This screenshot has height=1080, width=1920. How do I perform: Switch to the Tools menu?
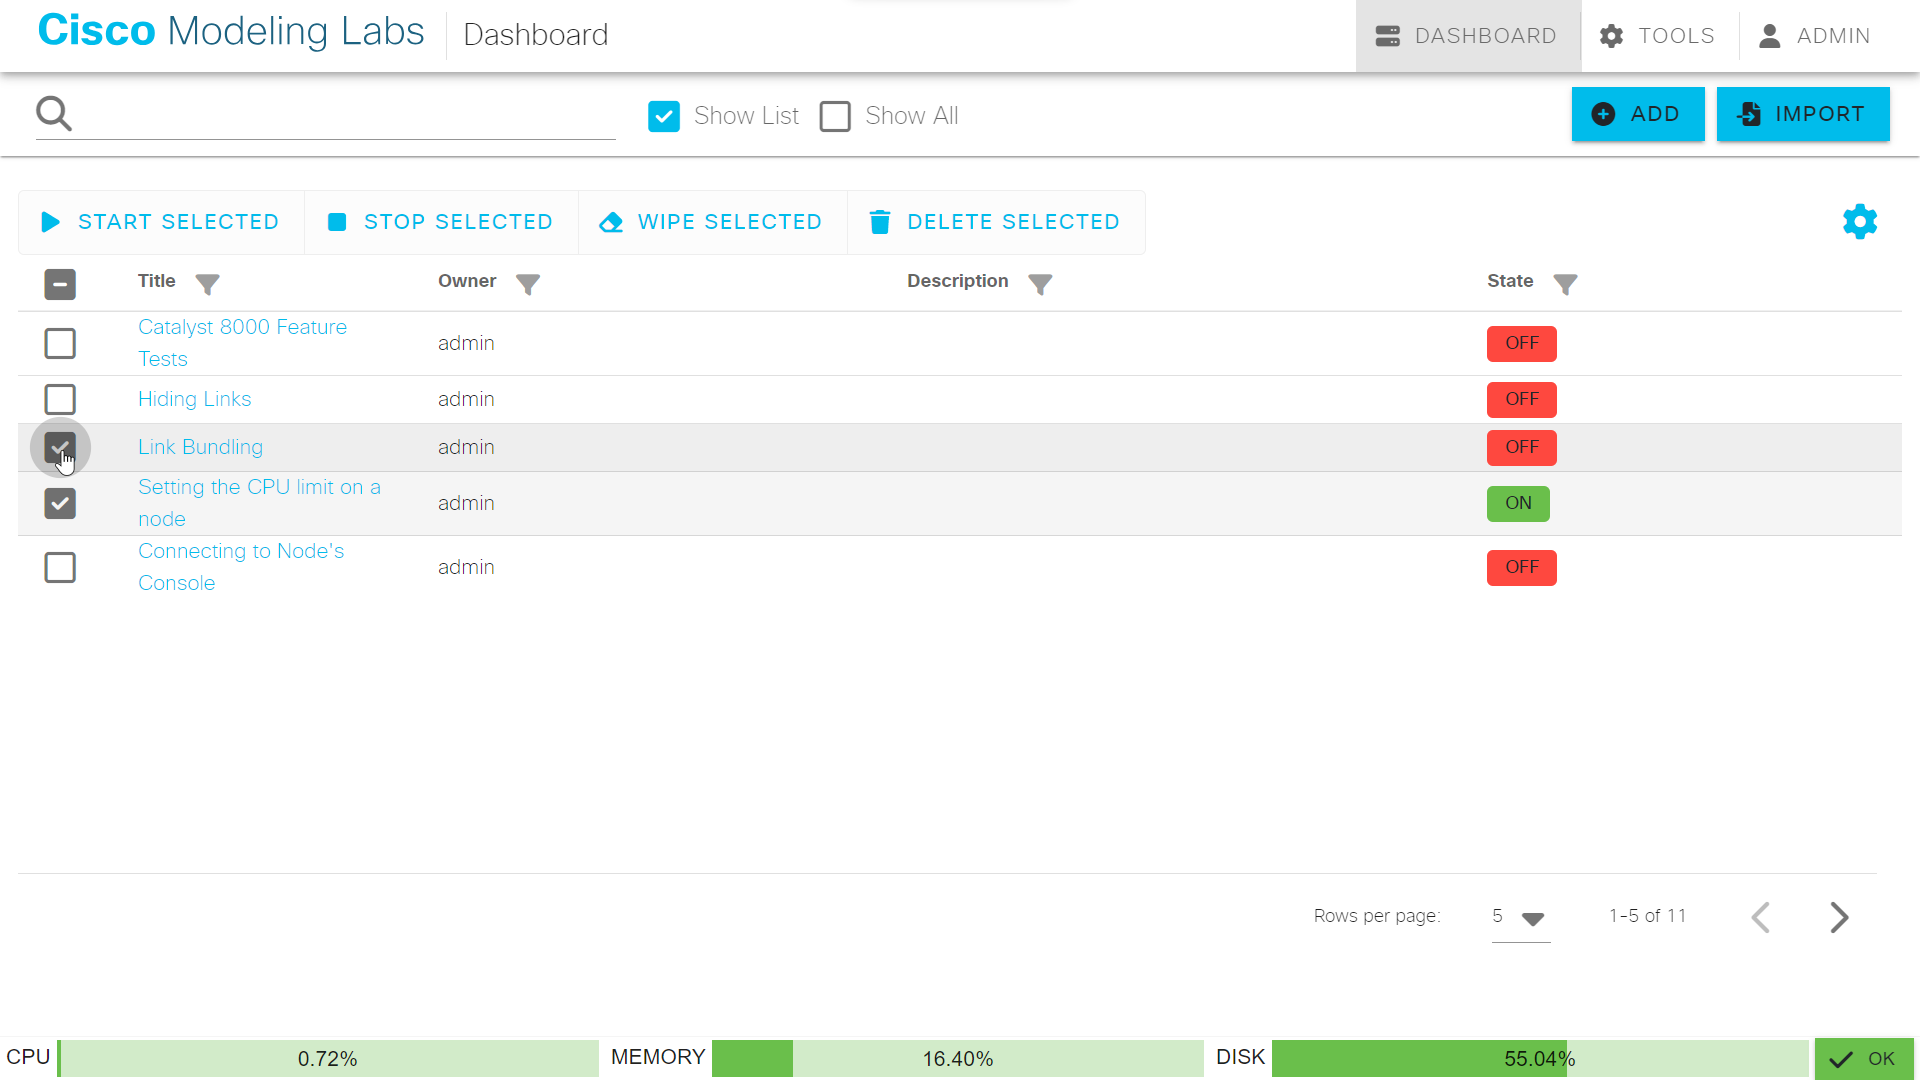point(1656,35)
